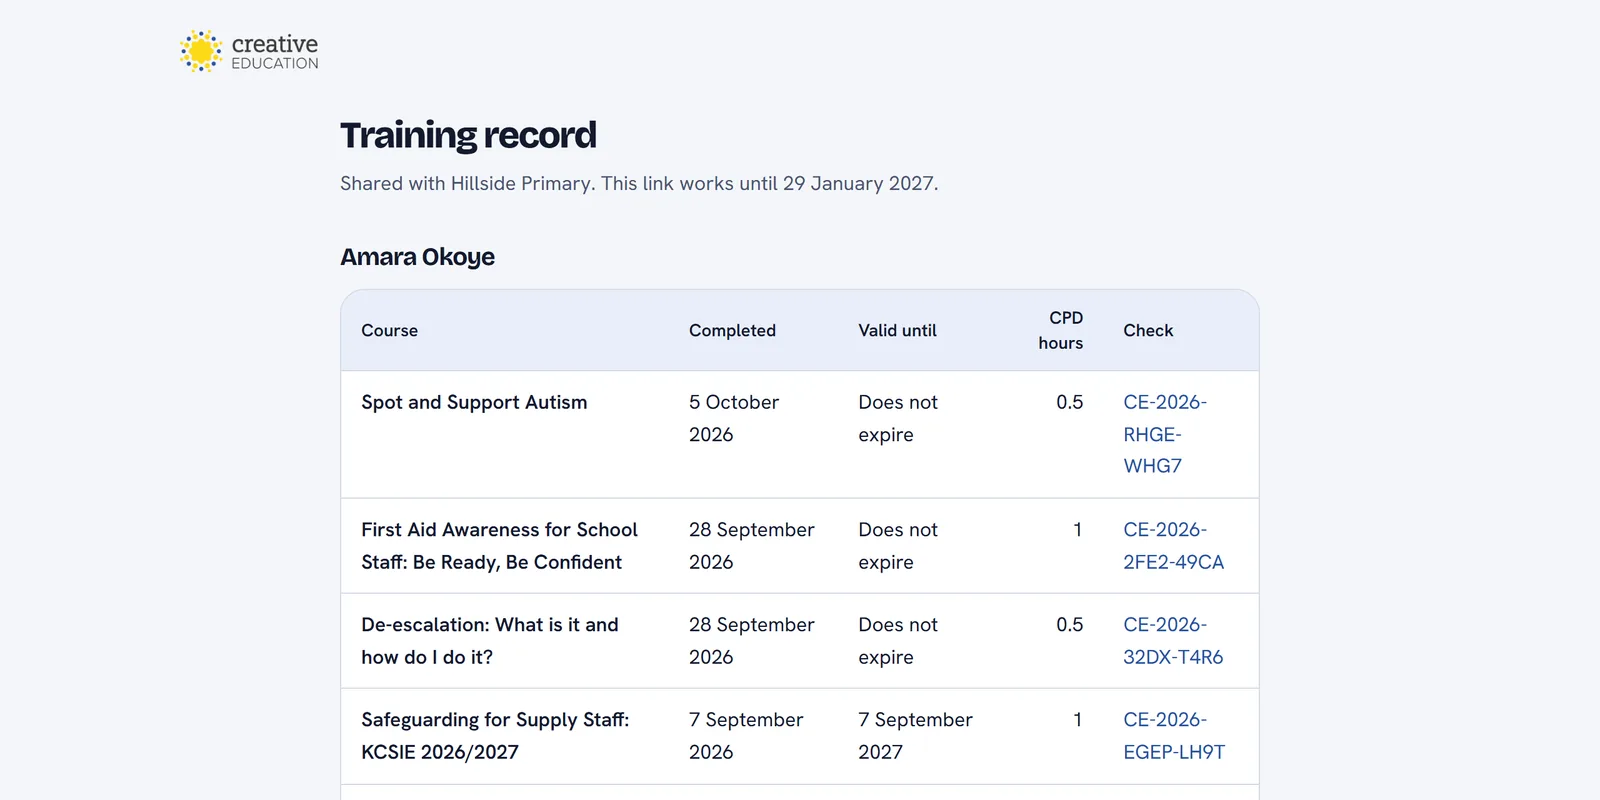Click the Check column header
Image resolution: width=1600 pixels, height=800 pixels.
click(1148, 330)
